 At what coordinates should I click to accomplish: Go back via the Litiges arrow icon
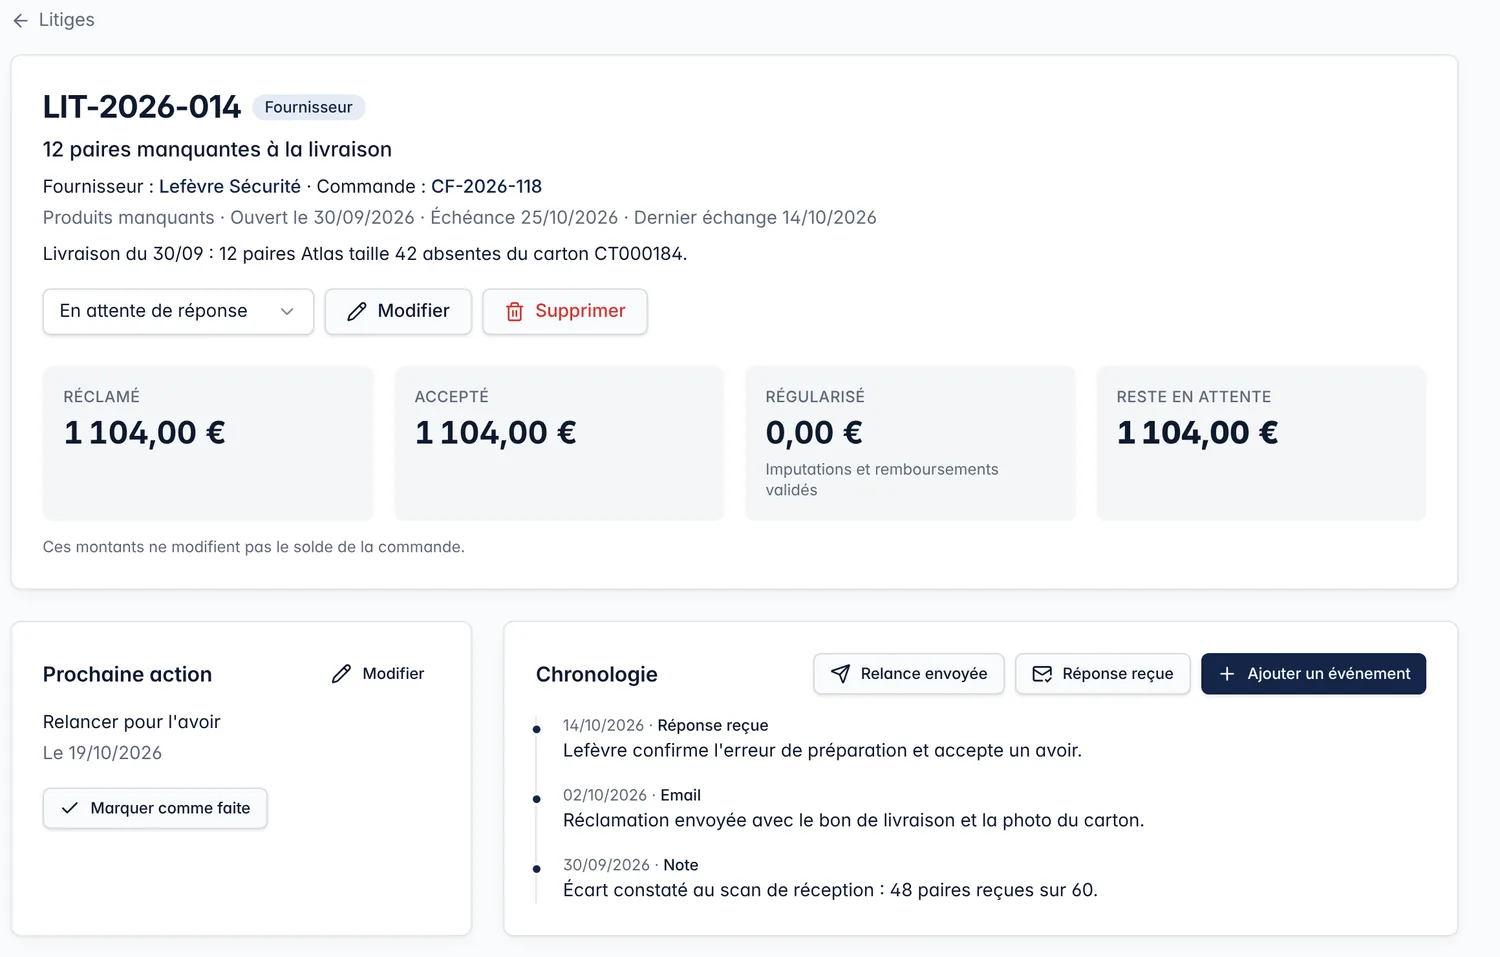(20, 20)
